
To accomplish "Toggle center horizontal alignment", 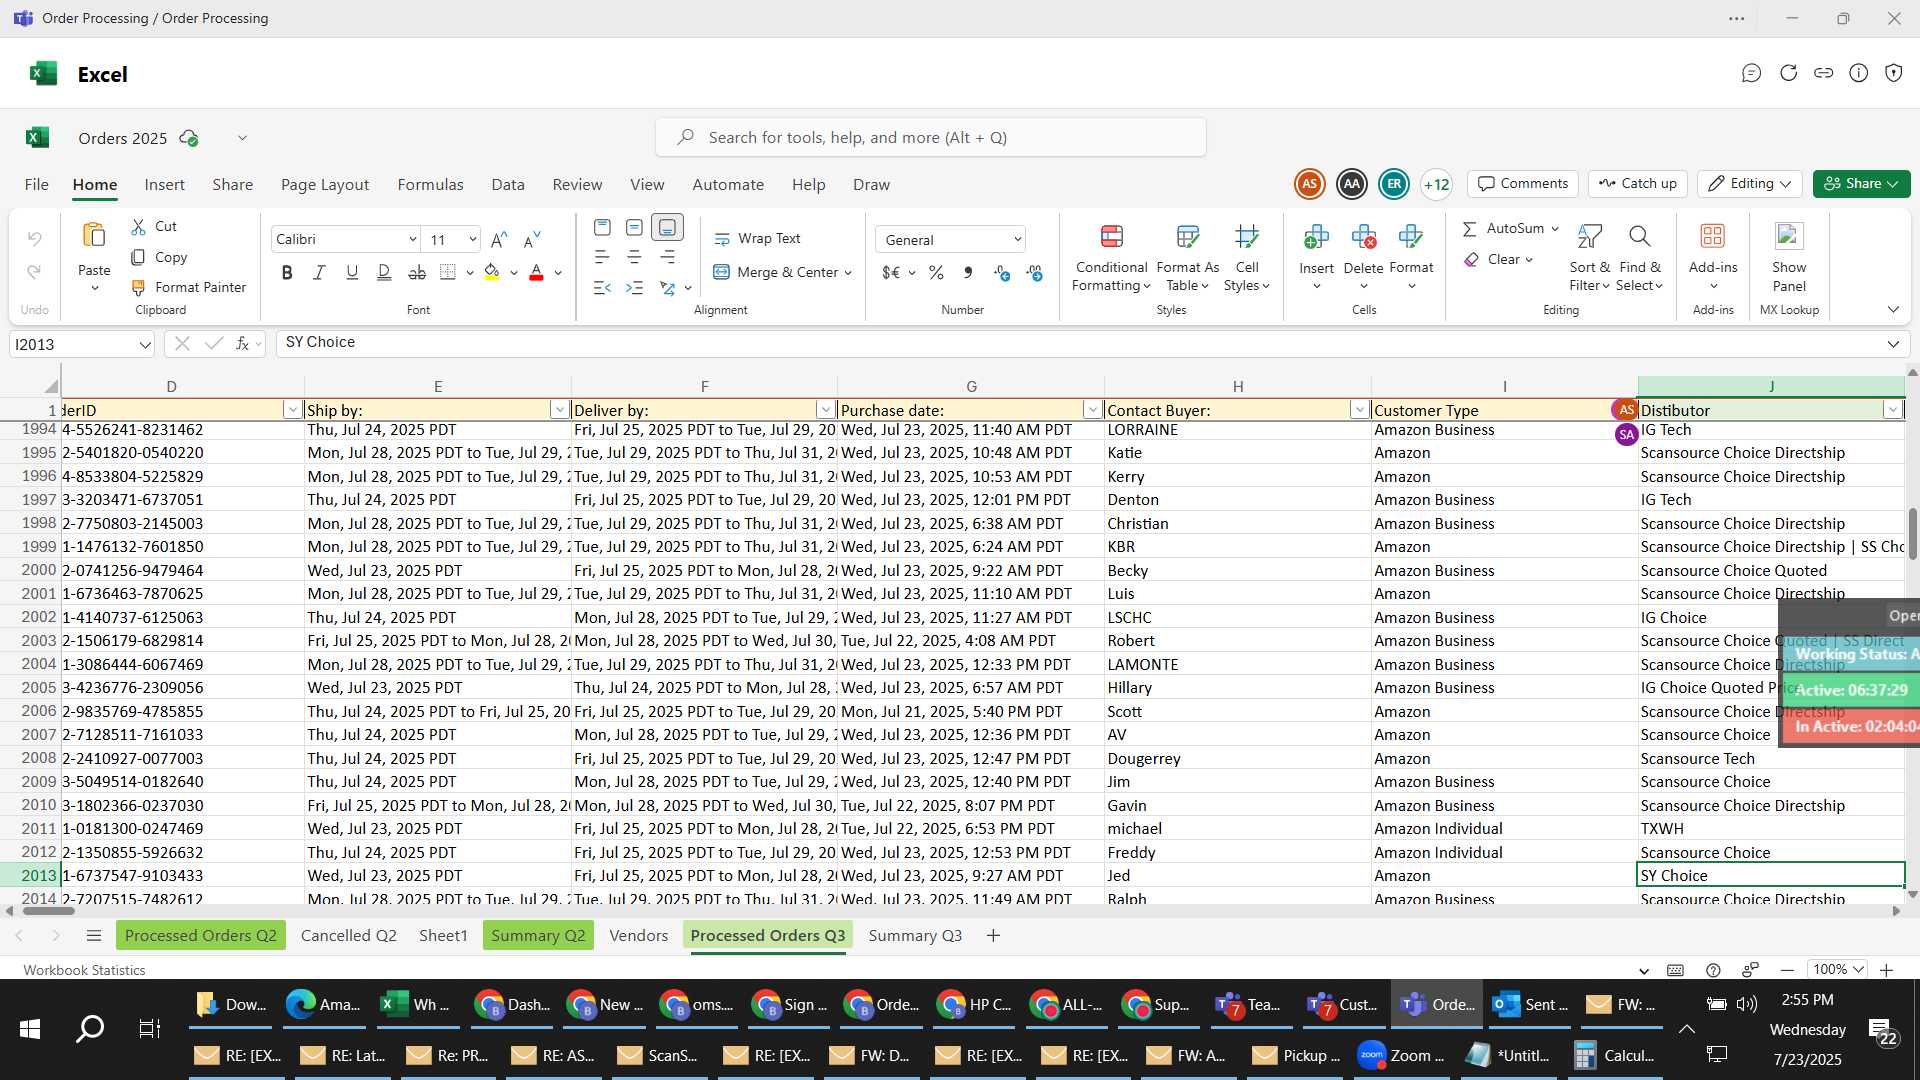I will coord(634,258).
